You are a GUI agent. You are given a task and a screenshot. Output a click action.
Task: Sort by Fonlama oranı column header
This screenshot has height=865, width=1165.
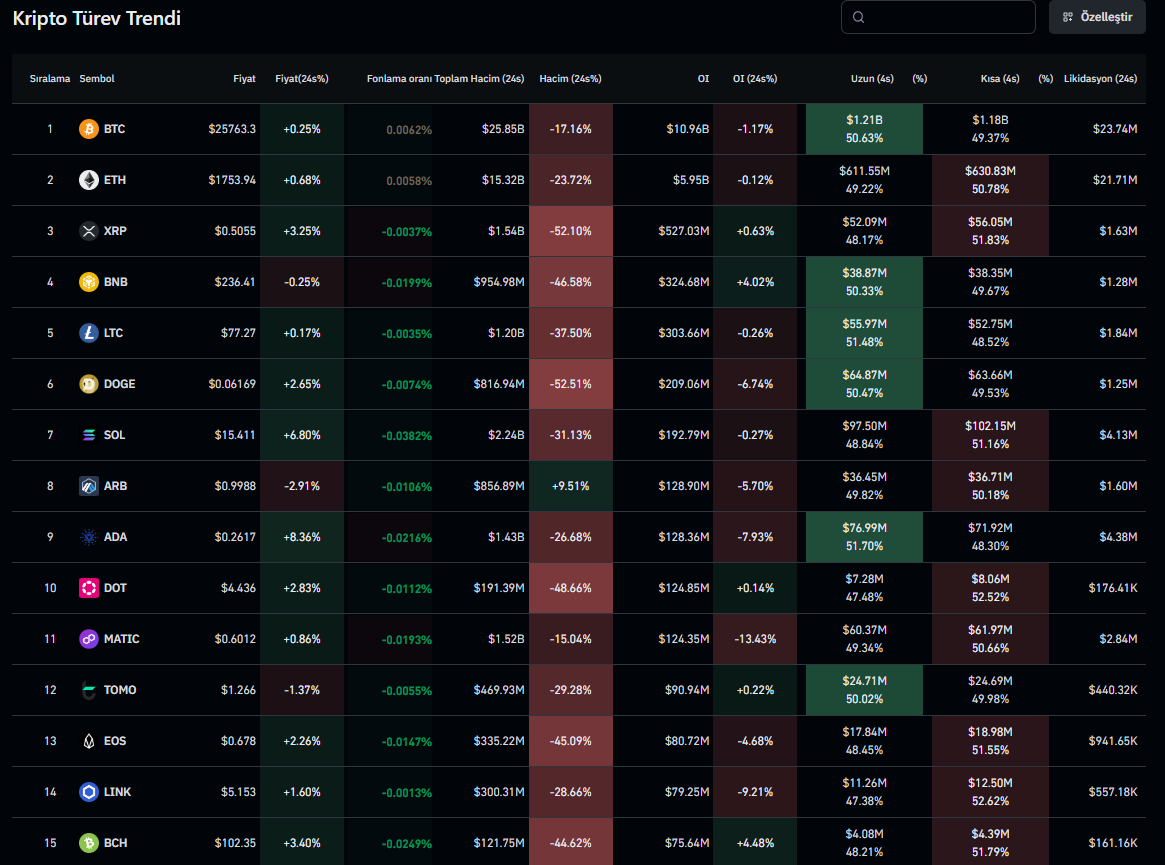[x=399, y=78]
